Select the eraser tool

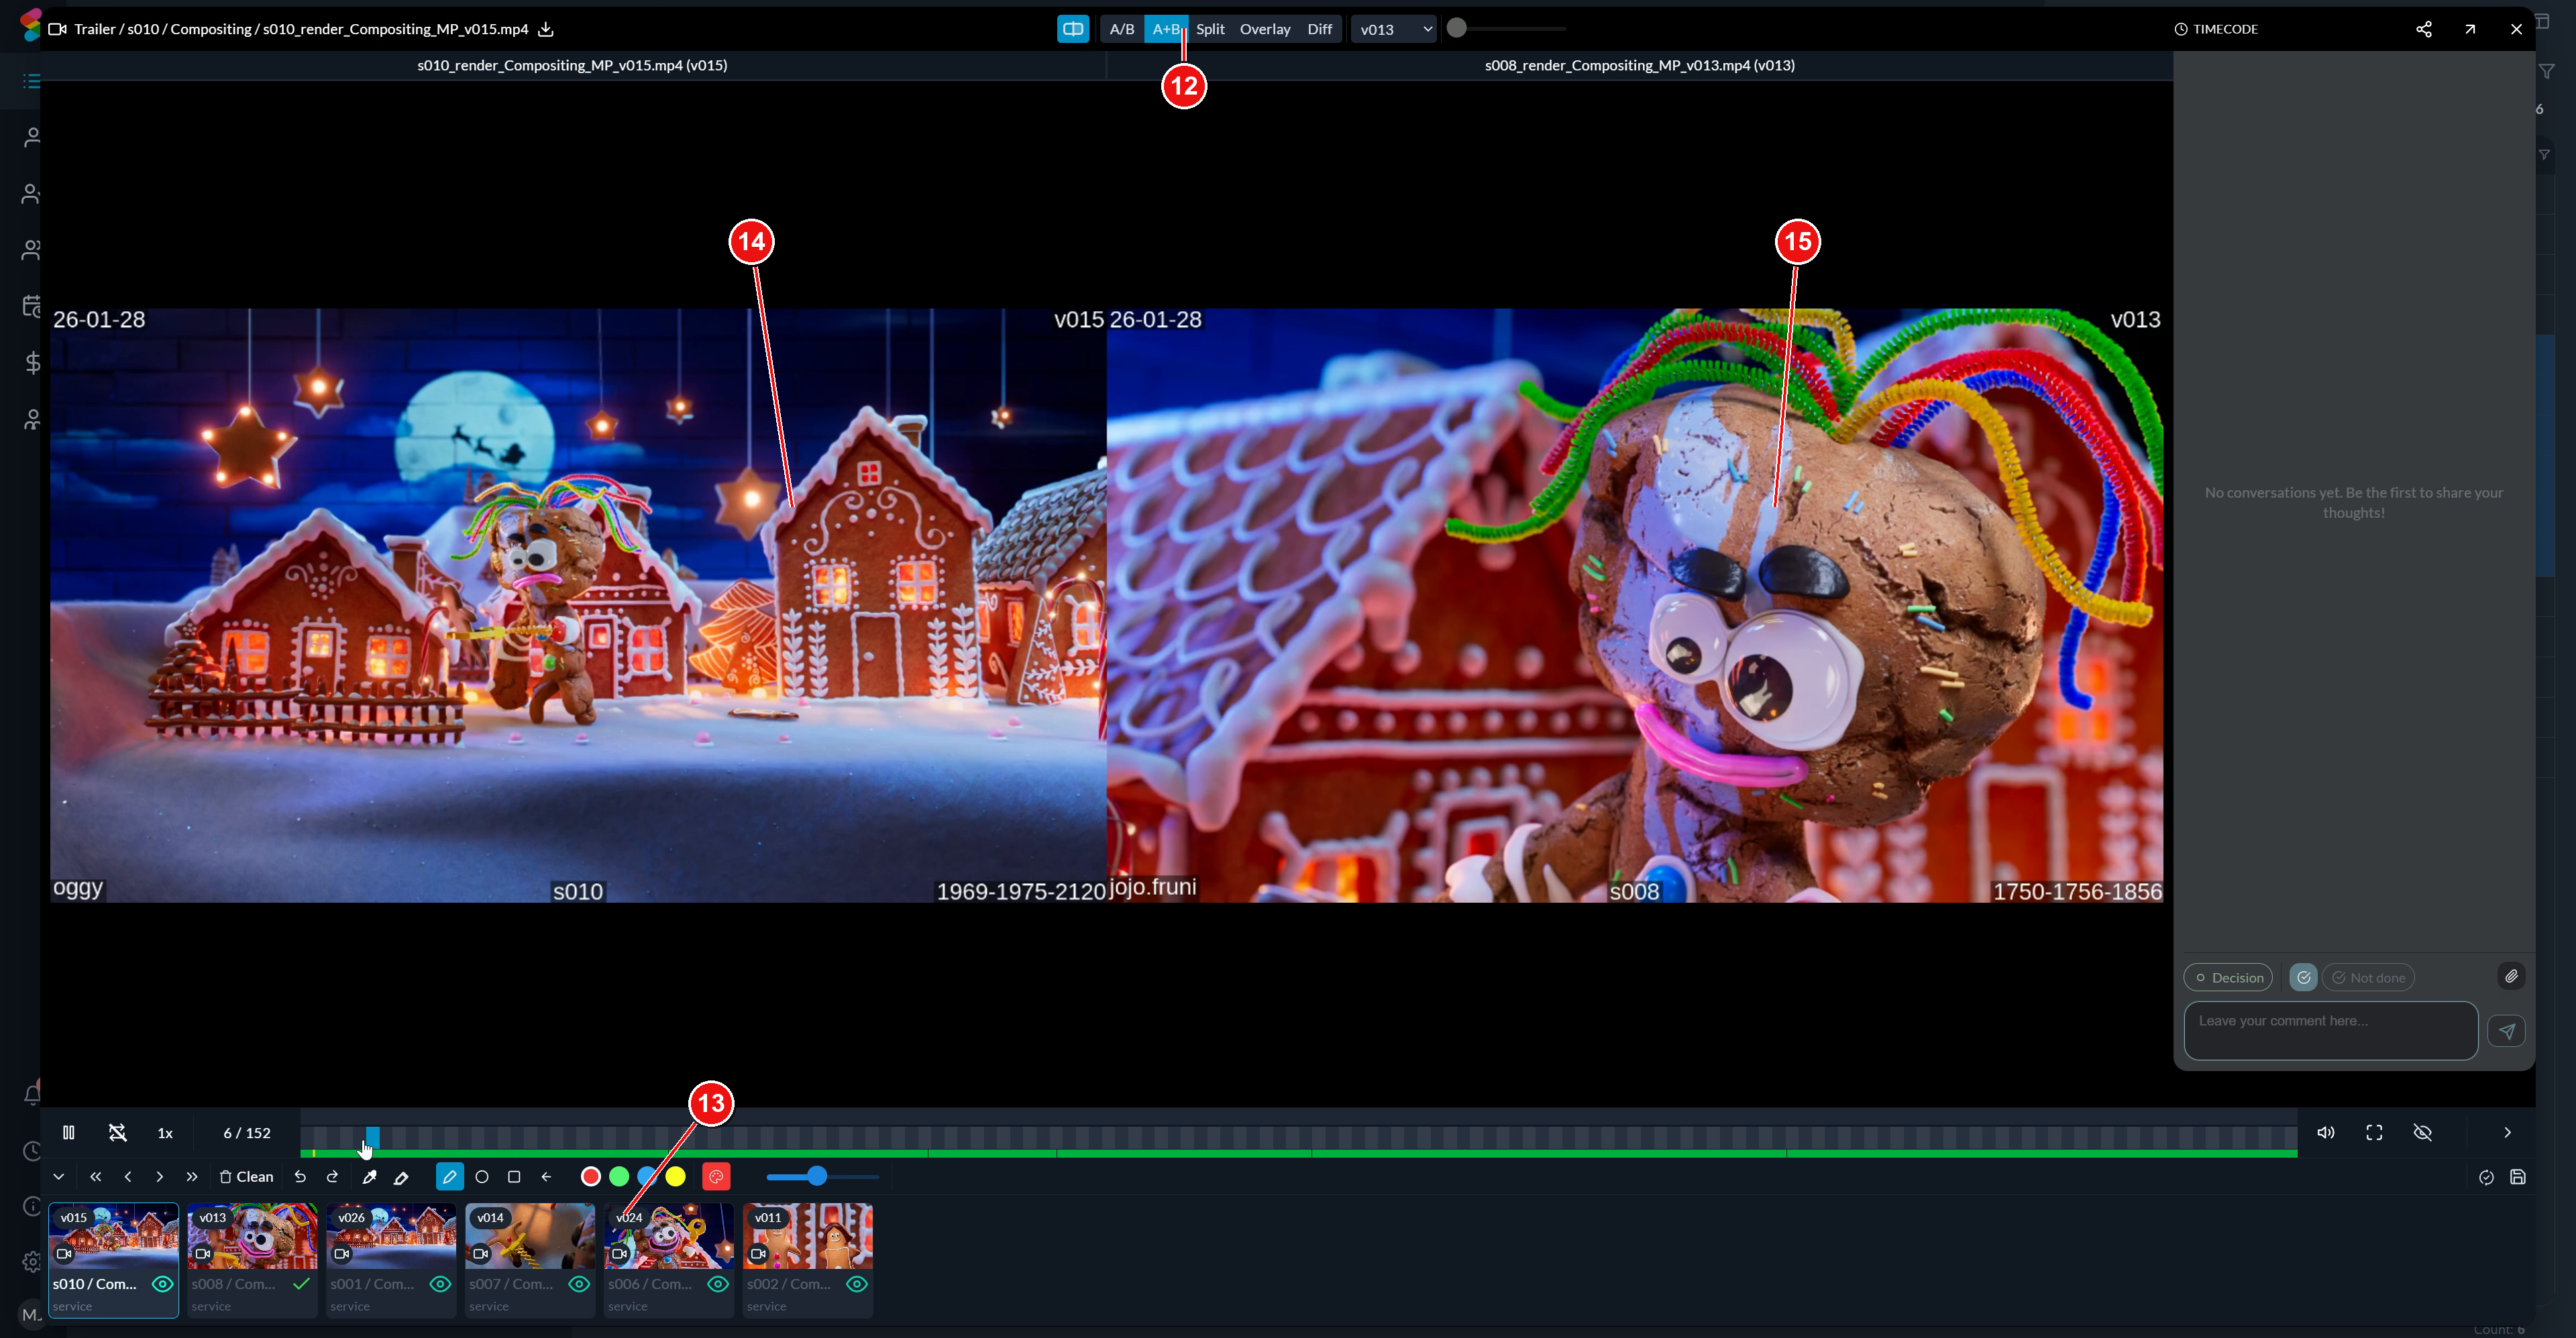pos(402,1177)
